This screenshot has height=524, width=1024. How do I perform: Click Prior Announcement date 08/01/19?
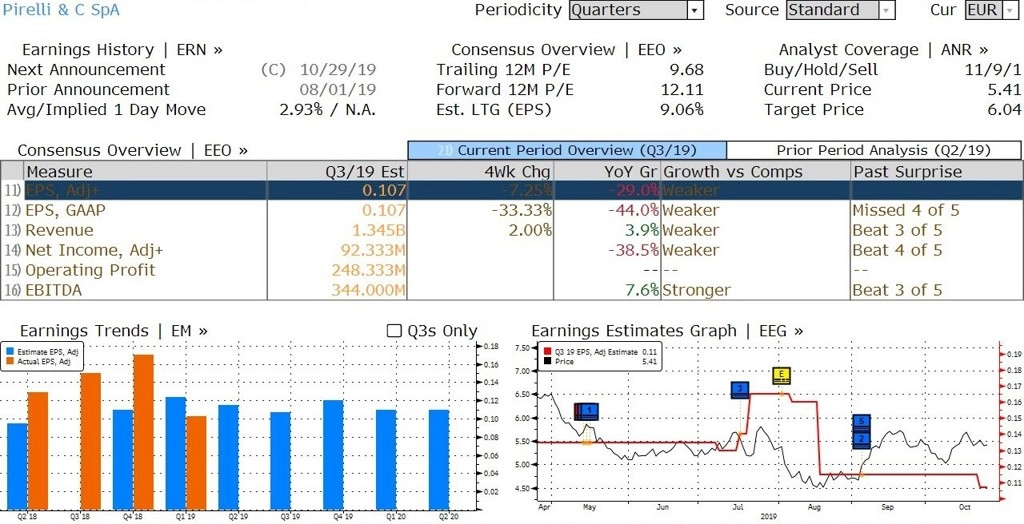338,90
